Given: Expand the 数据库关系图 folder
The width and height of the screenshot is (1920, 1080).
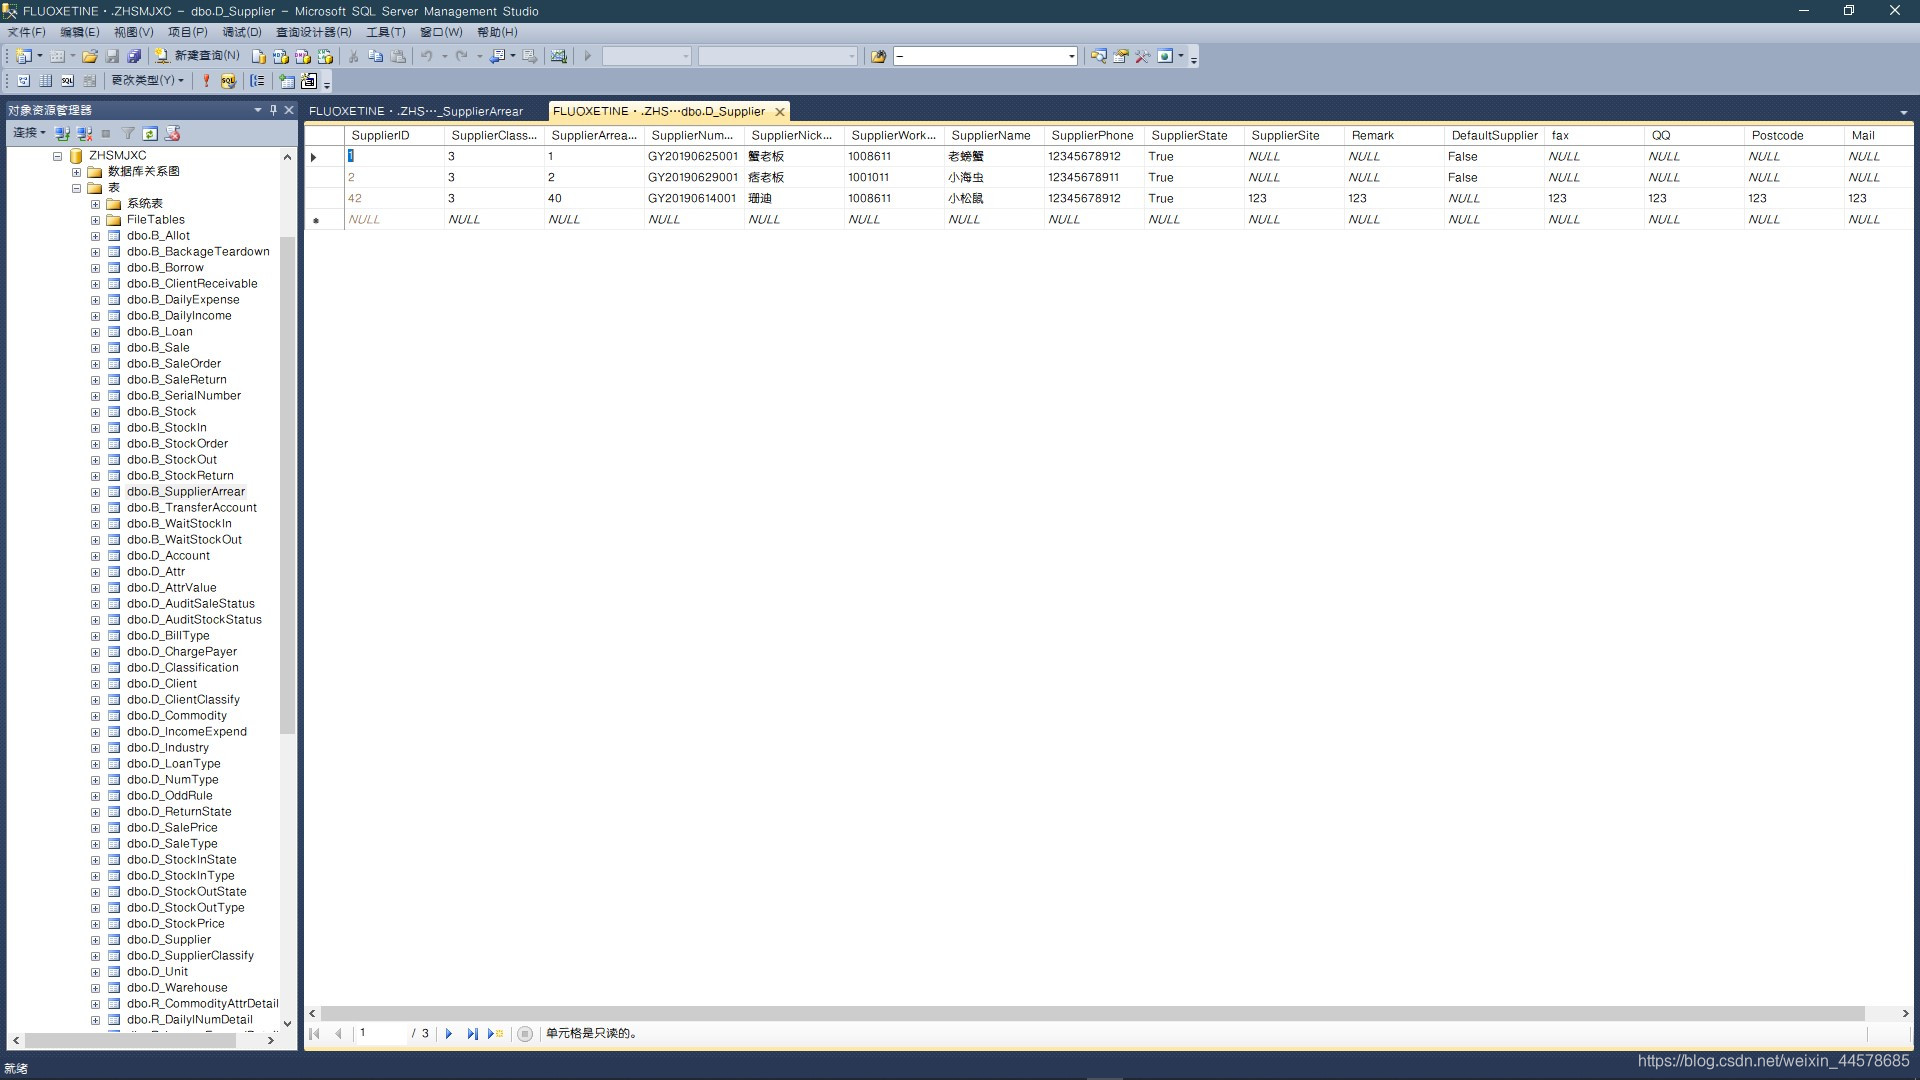Looking at the screenshot, I should (x=76, y=172).
